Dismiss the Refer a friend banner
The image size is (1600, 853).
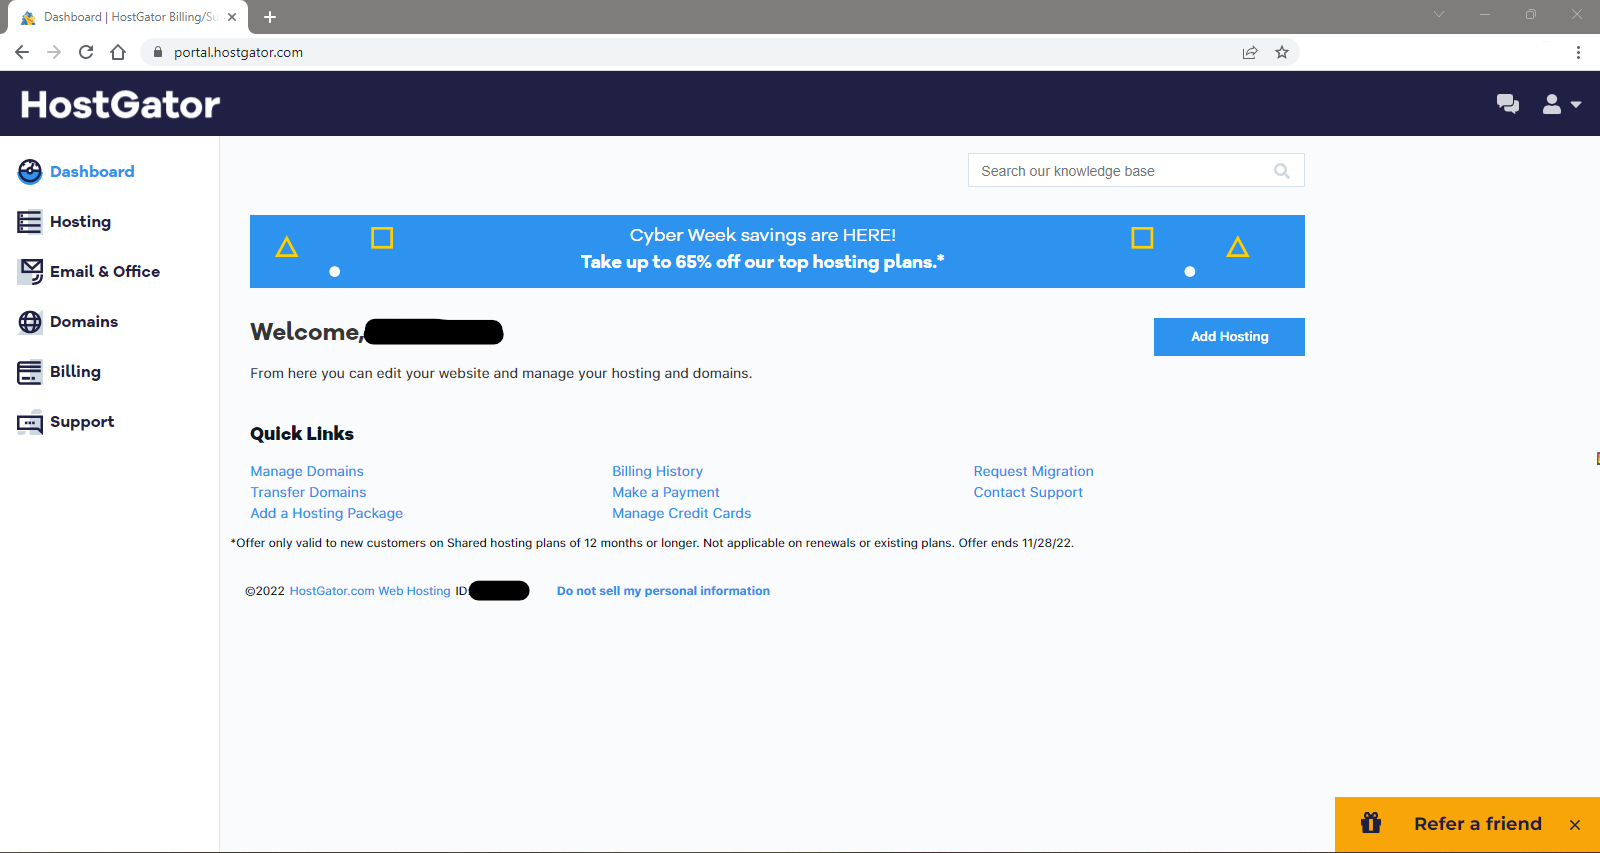click(1575, 825)
